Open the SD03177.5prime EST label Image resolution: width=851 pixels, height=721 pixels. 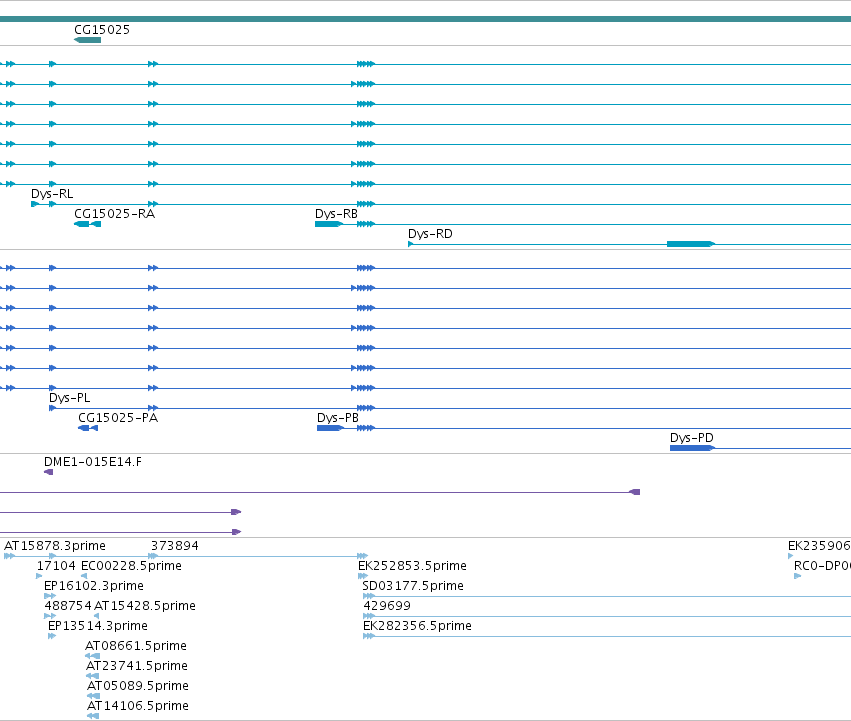pyautogui.click(x=413, y=586)
